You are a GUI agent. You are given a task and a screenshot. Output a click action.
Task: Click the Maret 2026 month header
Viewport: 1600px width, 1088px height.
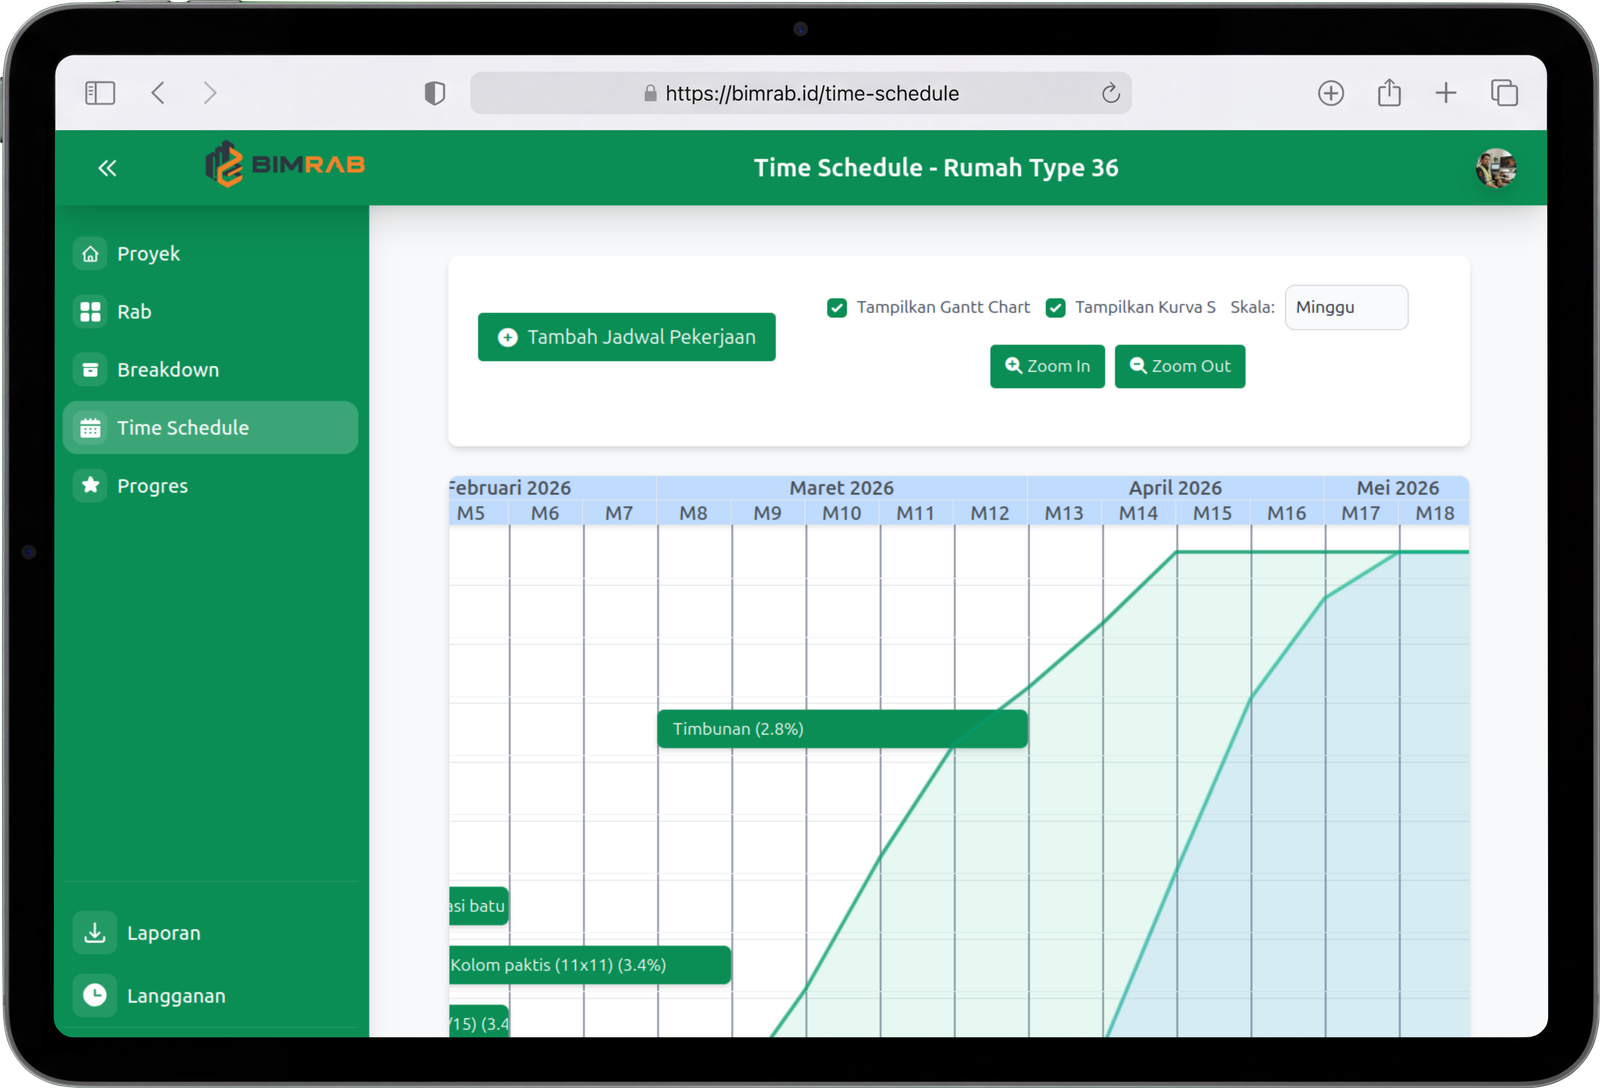click(x=842, y=487)
